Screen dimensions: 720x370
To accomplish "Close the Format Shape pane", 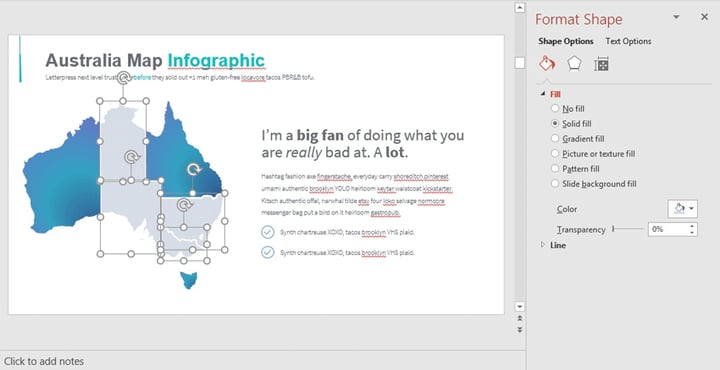I will point(704,17).
